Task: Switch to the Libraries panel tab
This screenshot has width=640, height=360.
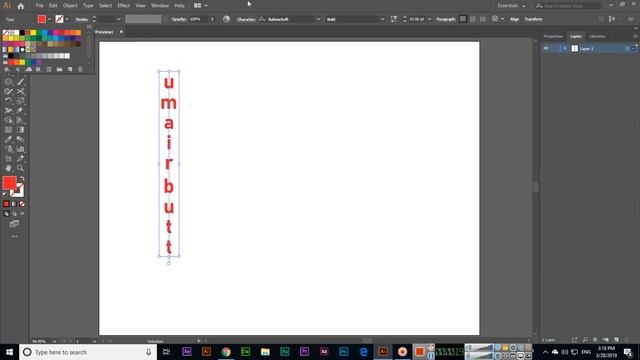Action: (597, 36)
